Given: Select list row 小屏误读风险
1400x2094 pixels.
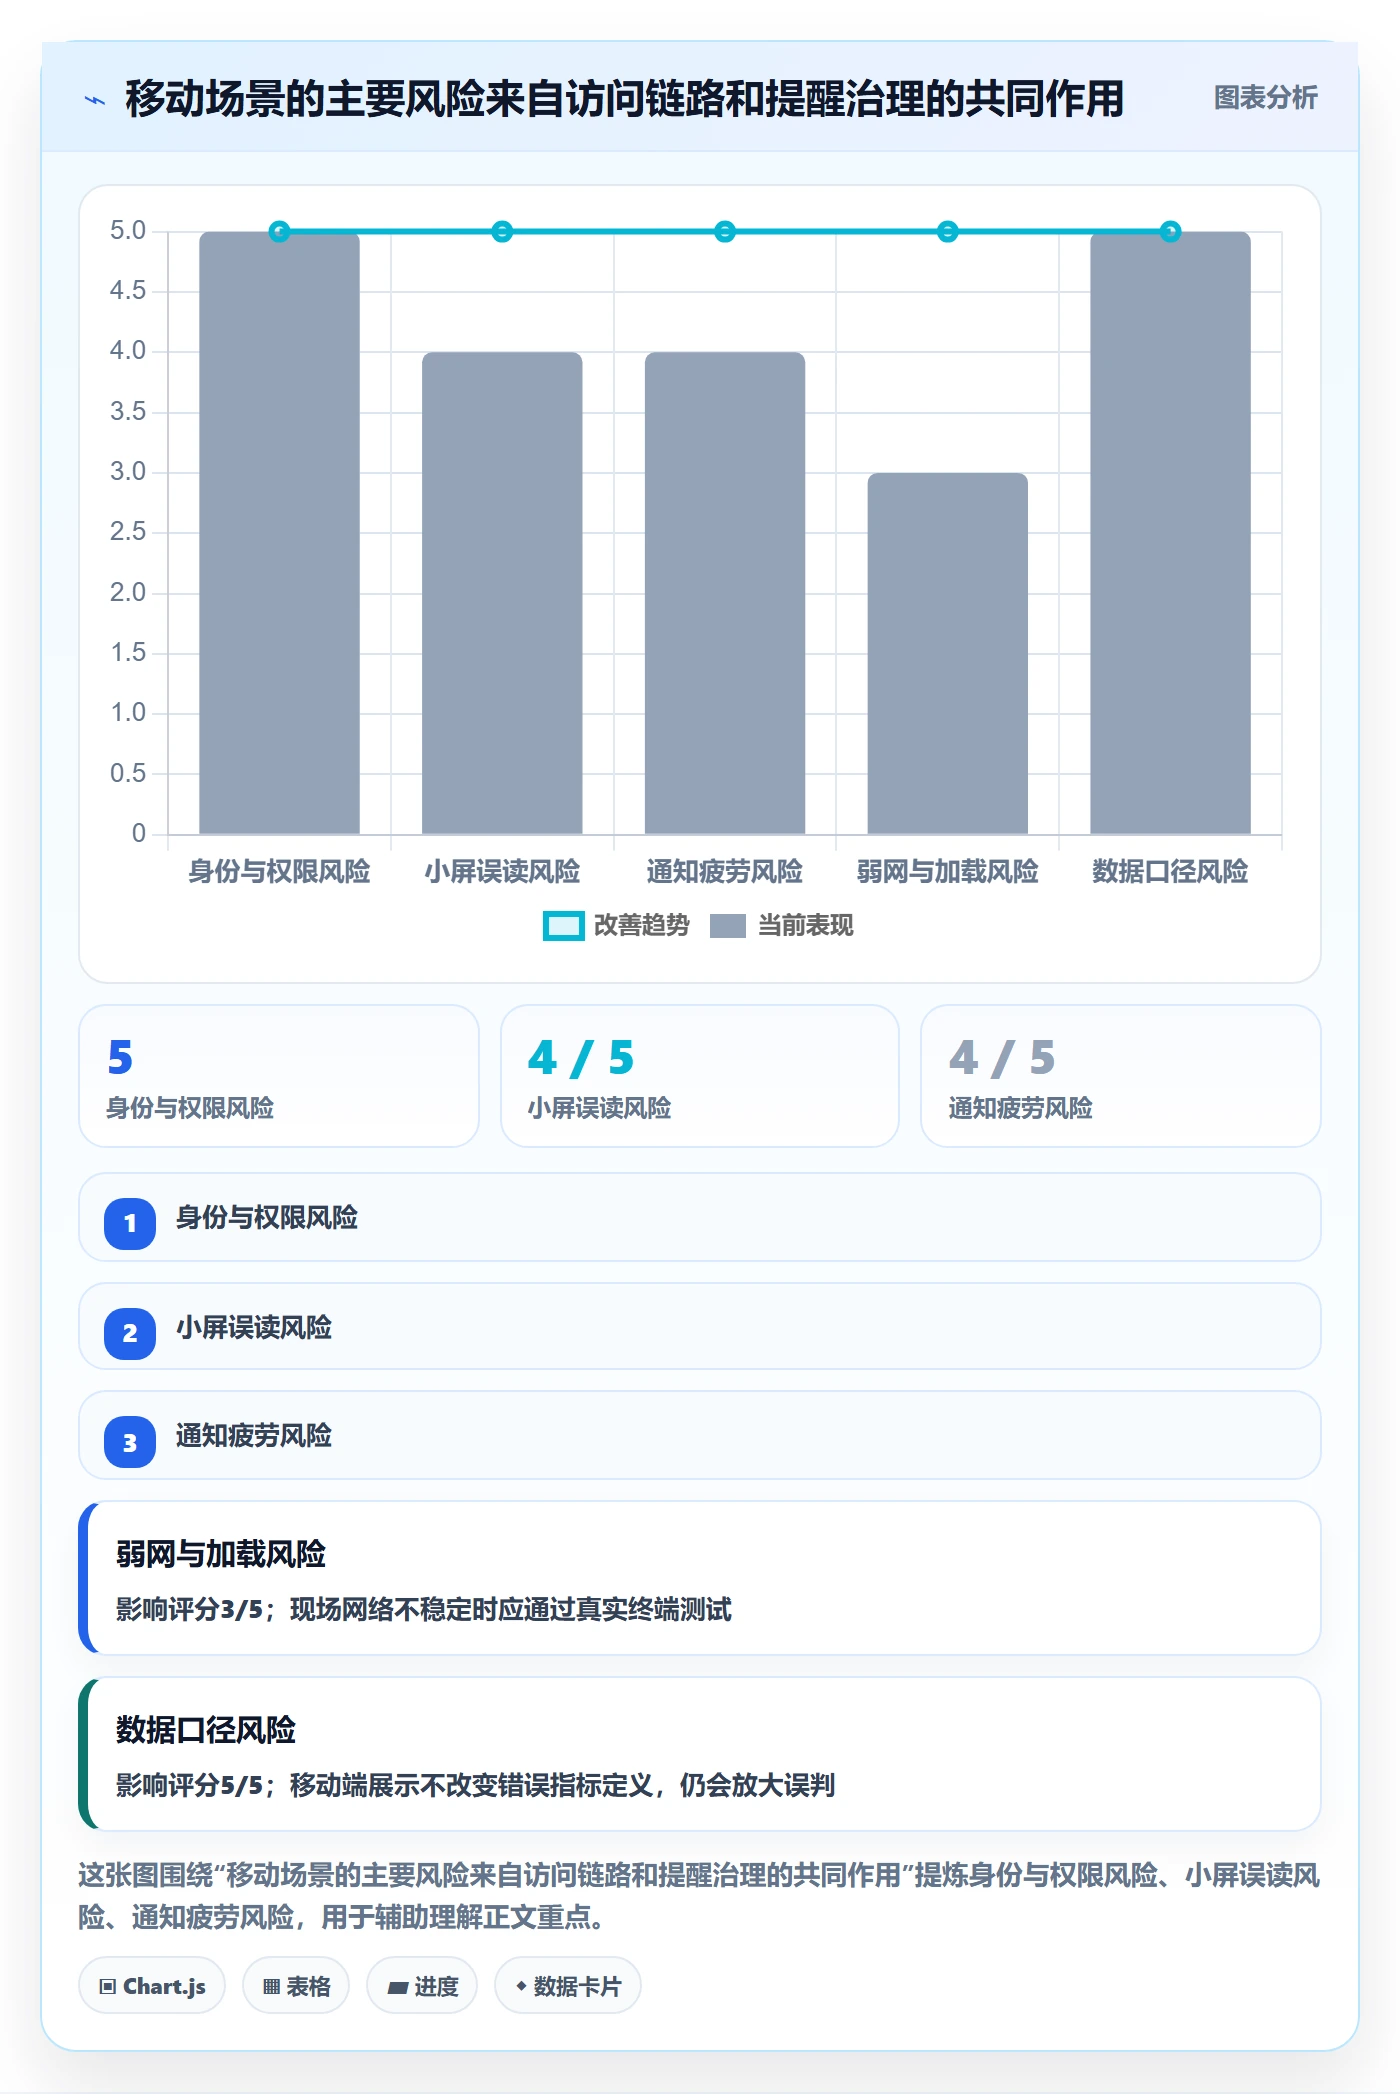Looking at the screenshot, I should [700, 1327].
